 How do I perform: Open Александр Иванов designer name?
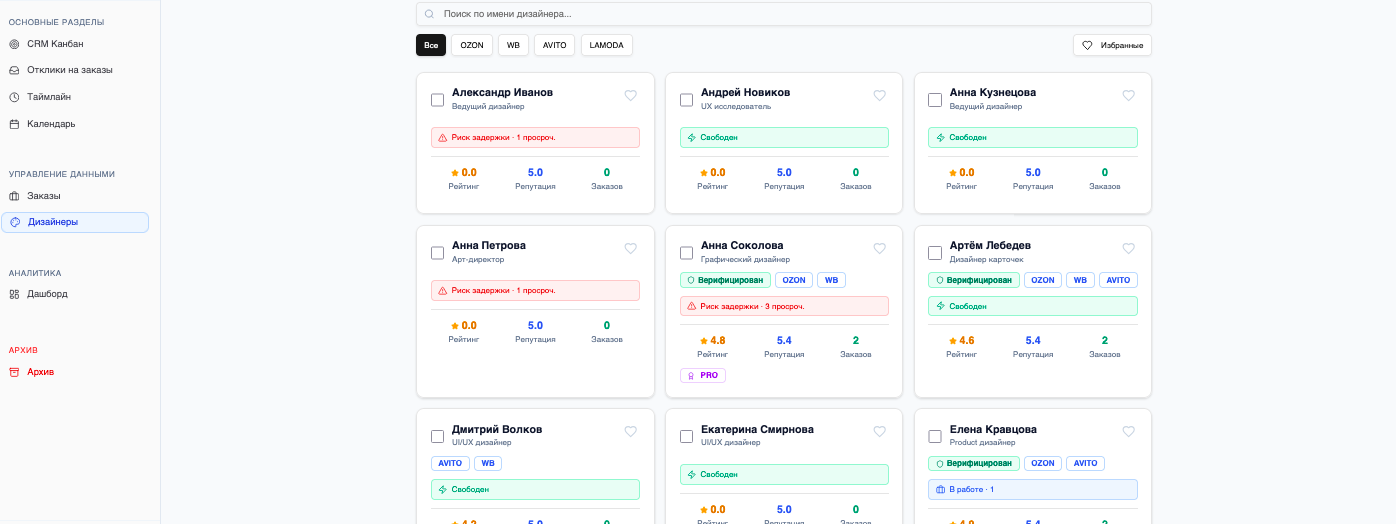502,92
